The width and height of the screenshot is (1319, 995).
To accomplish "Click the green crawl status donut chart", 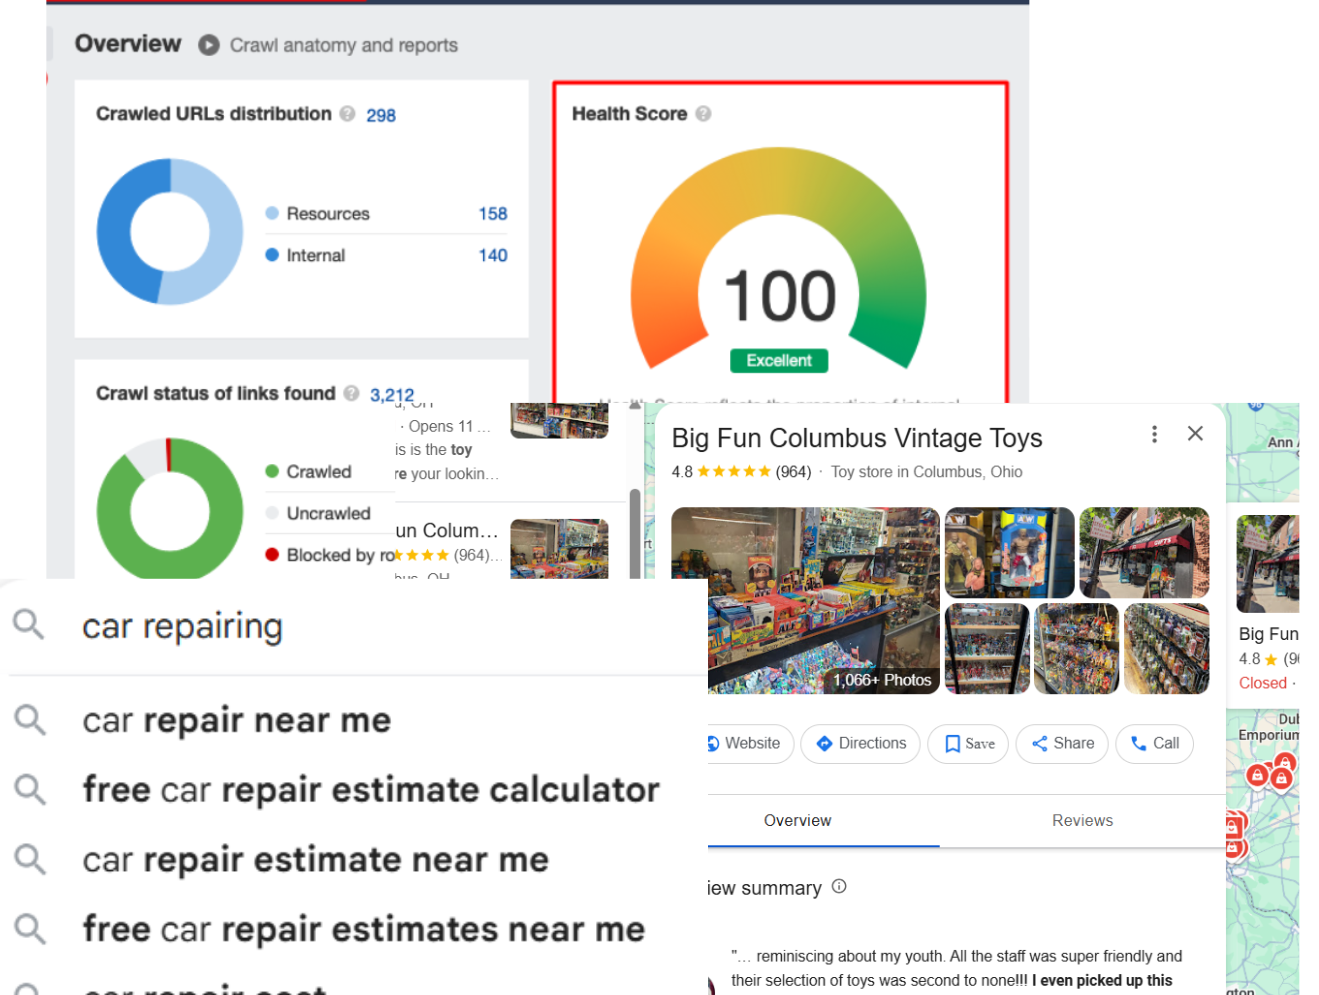I will click(x=170, y=509).
